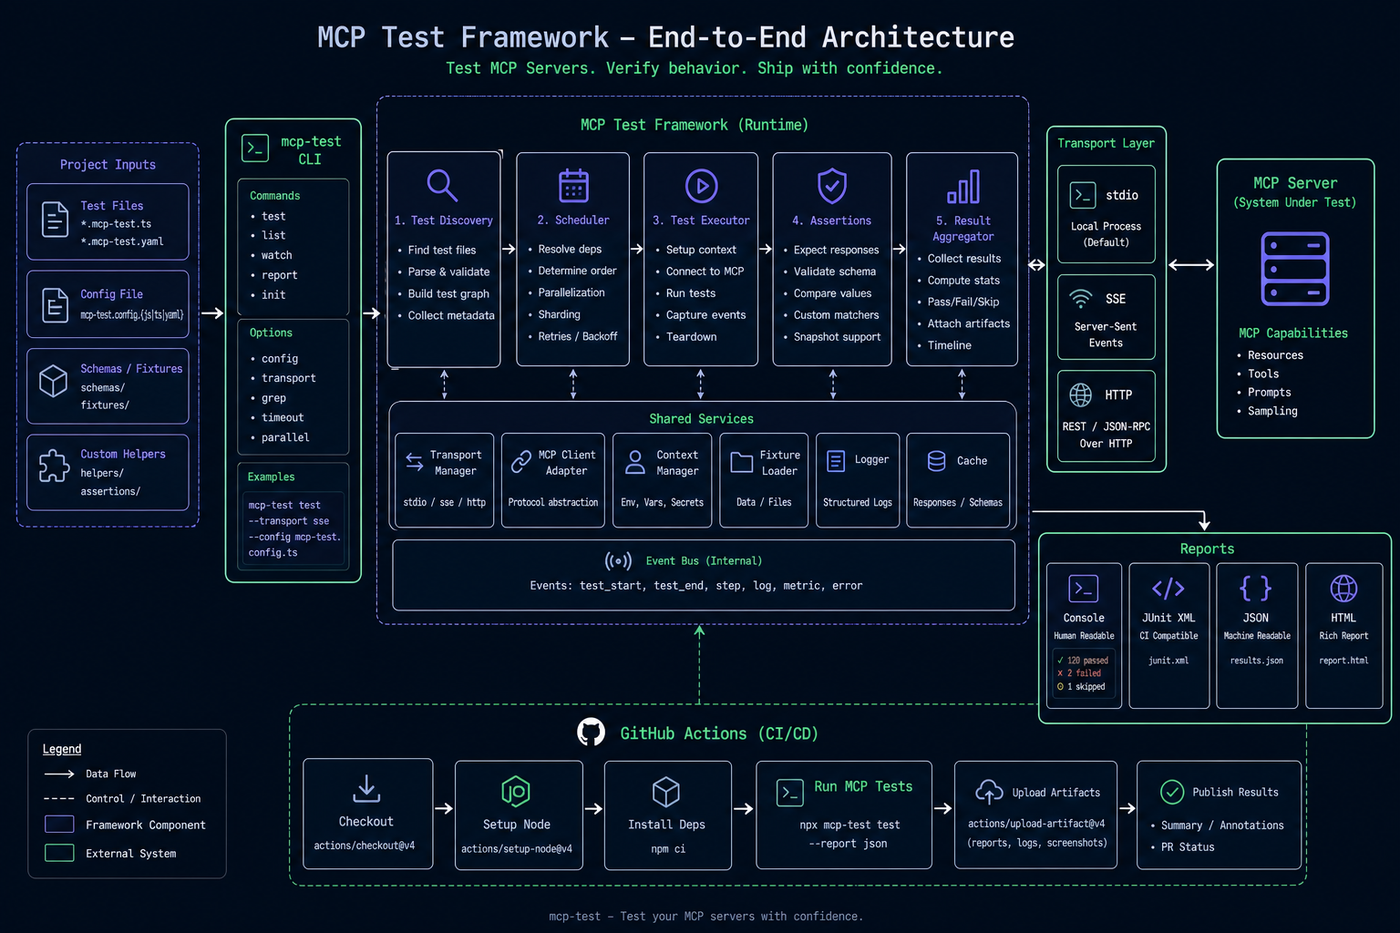Click the mcp-test CLI terminal icon
Screen dimensions: 1400x933
[x=255, y=149]
